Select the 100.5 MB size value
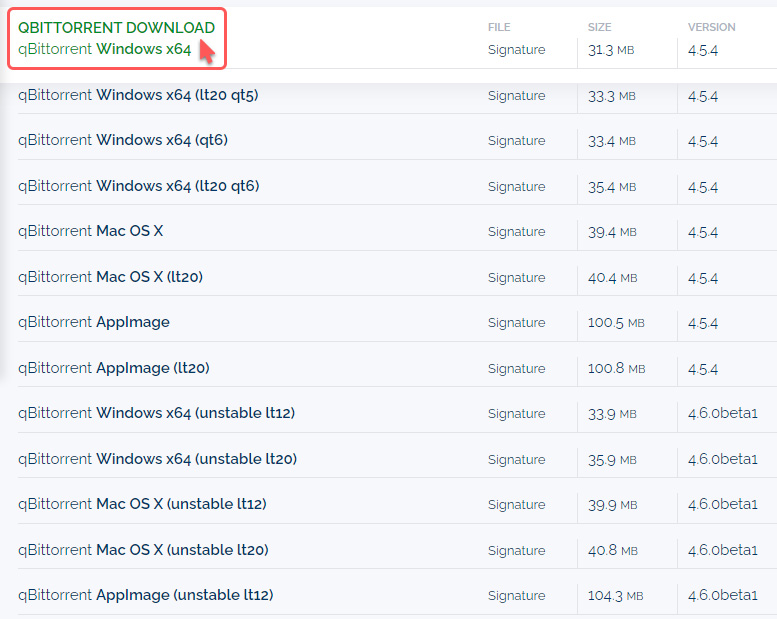This screenshot has height=619, width=777. [x=616, y=323]
